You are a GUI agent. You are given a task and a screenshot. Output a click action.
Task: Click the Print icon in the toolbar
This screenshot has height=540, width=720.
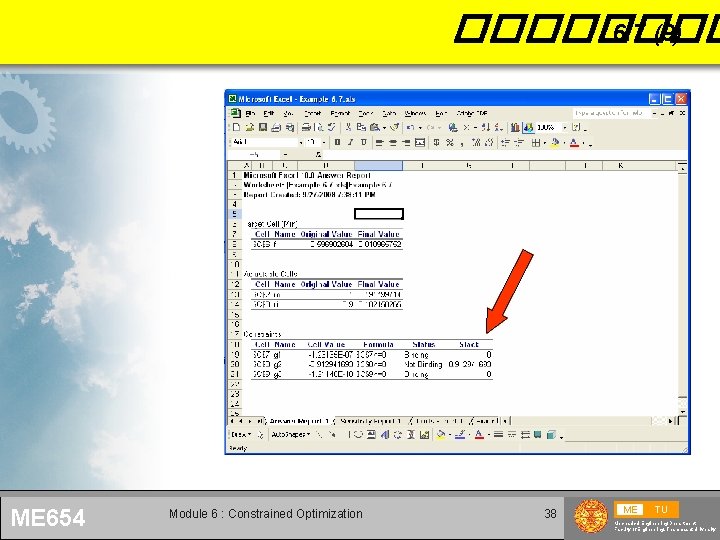pos(306,128)
